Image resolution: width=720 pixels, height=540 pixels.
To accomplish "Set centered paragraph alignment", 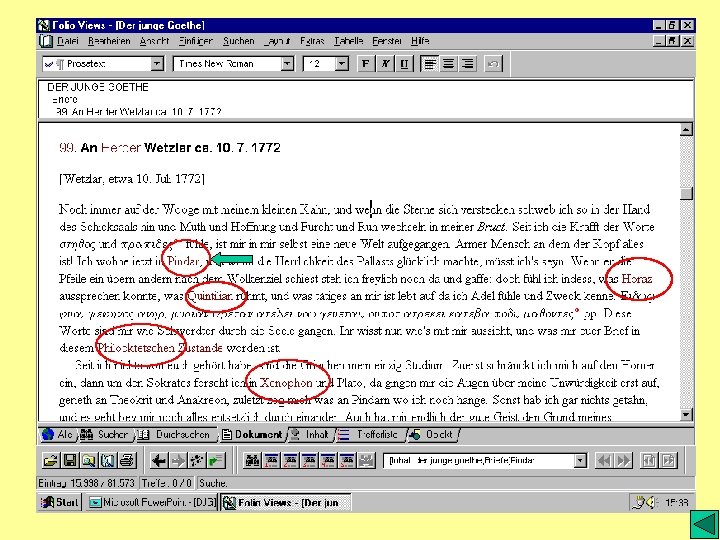I will tap(448, 63).
